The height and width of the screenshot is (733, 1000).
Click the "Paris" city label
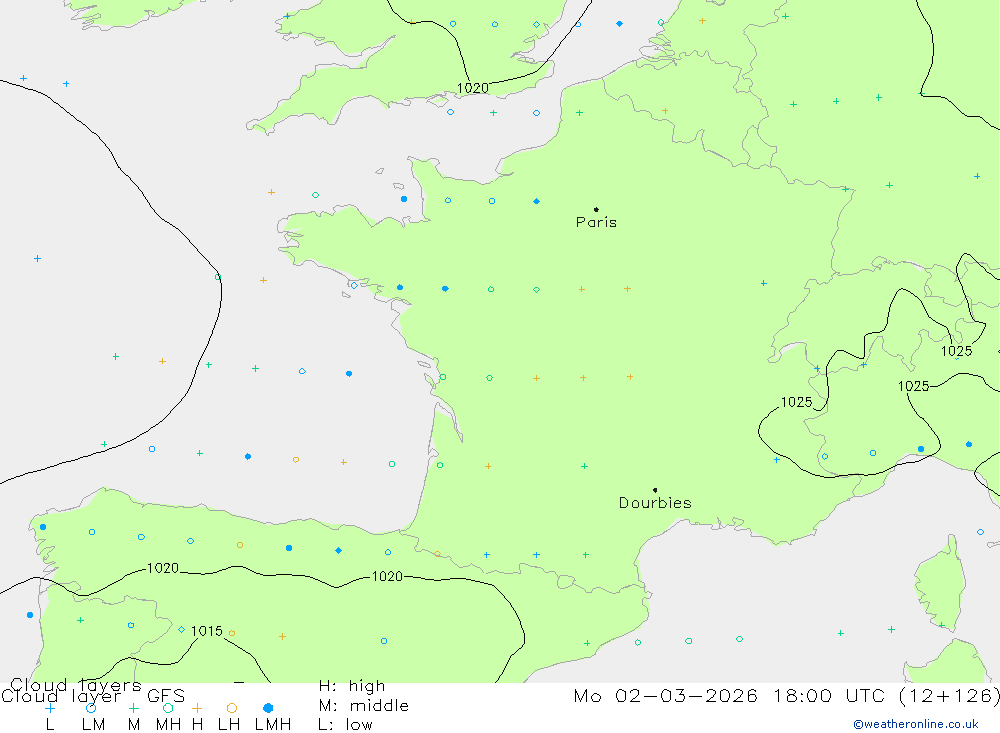pyautogui.click(x=596, y=222)
